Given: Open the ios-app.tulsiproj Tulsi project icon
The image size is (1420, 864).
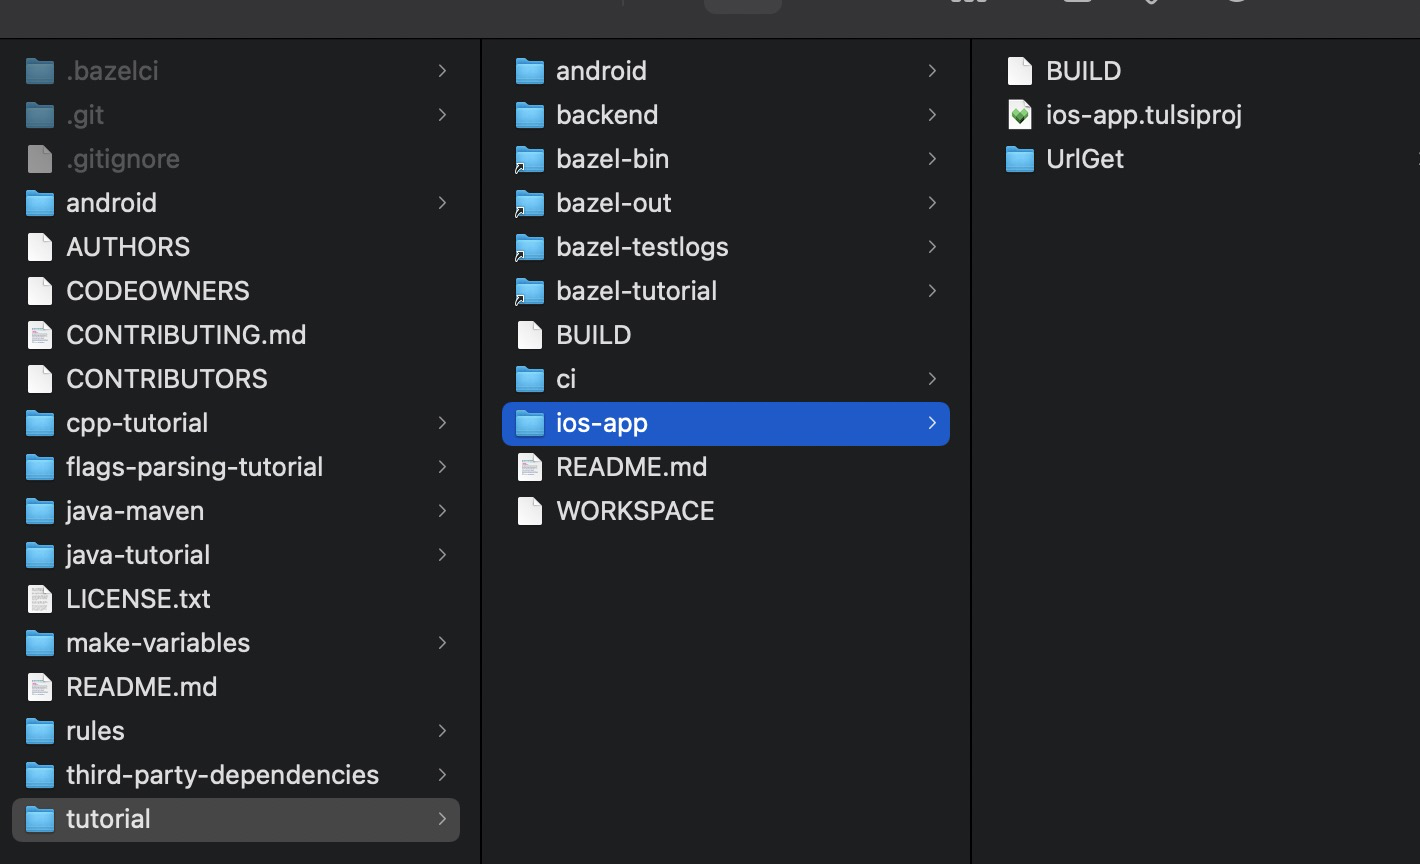Looking at the screenshot, I should coord(1020,114).
